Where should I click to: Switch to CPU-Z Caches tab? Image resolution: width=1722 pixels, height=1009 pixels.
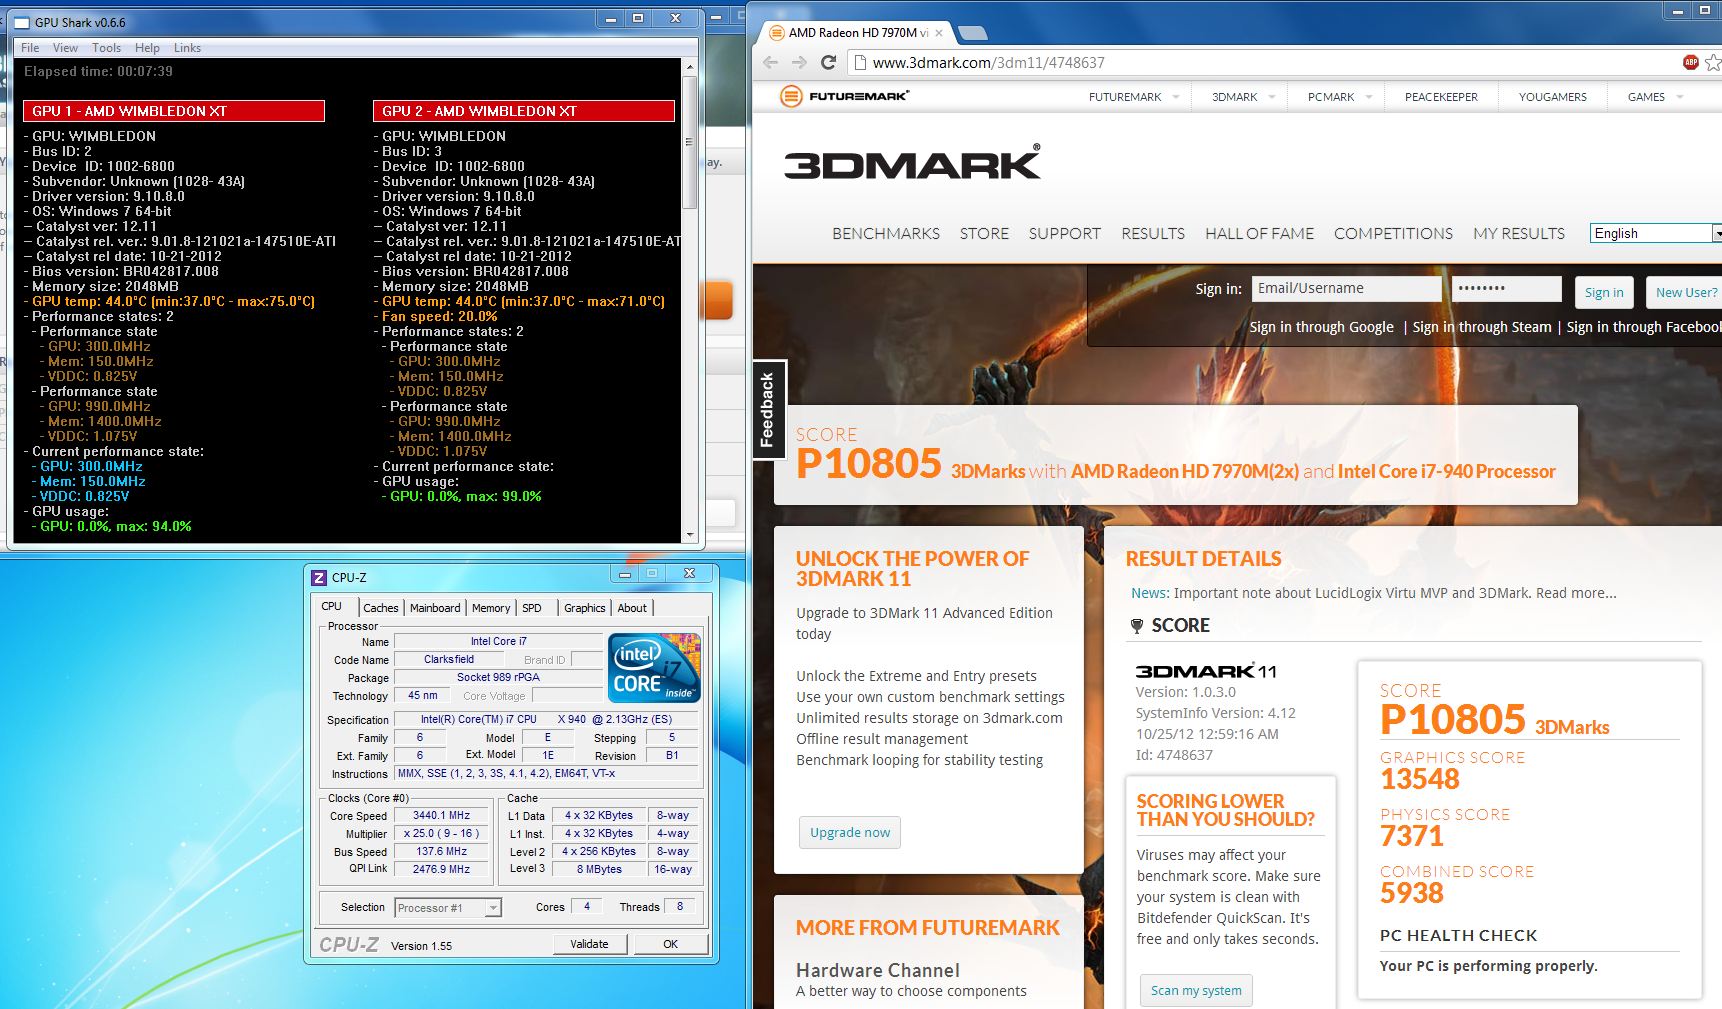(381, 608)
